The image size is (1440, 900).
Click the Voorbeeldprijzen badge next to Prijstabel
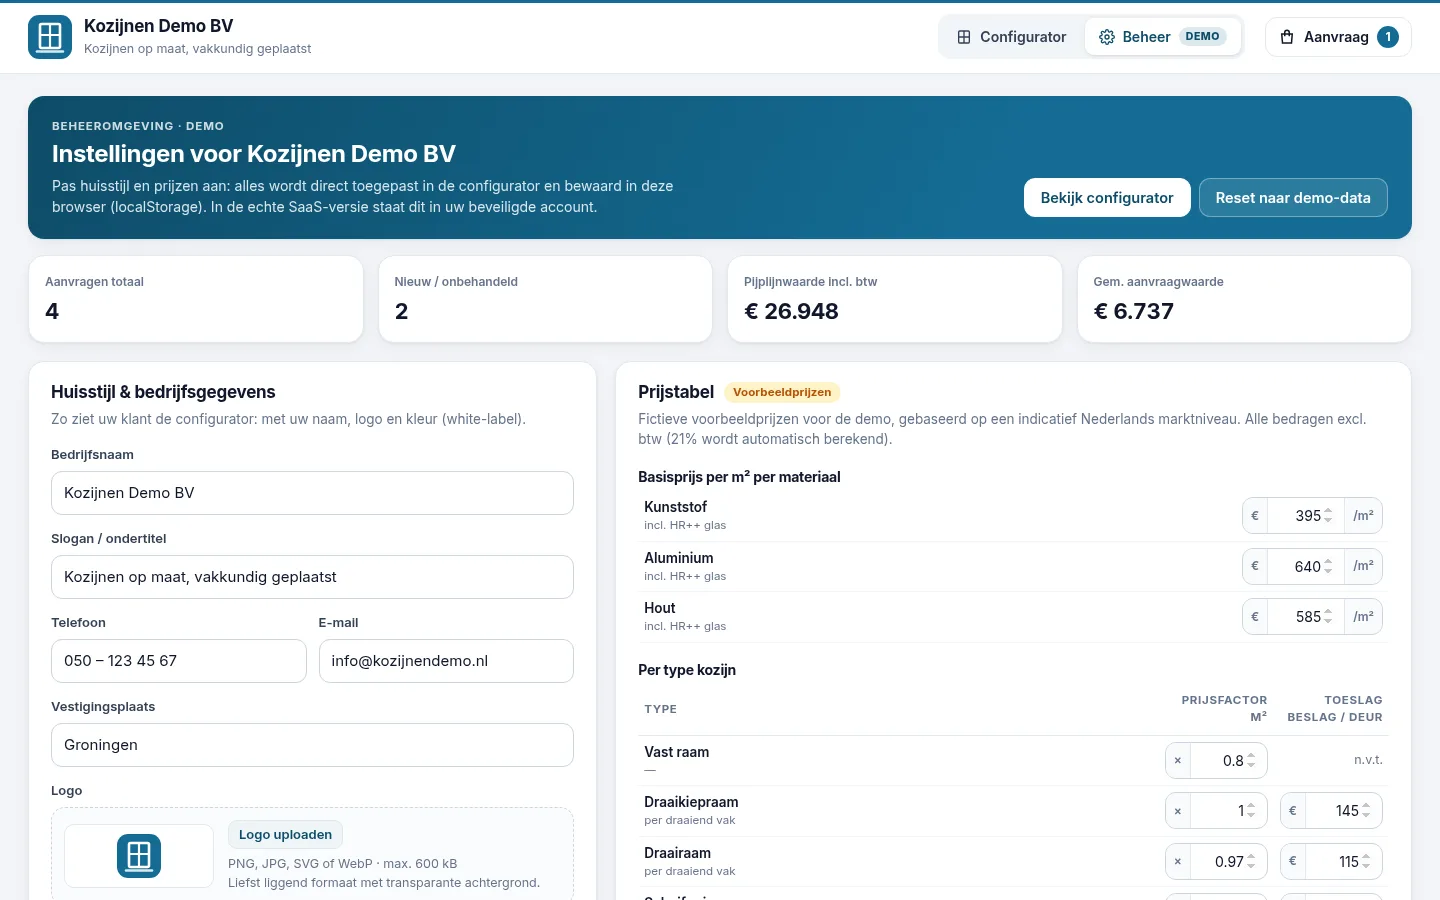[x=782, y=392]
